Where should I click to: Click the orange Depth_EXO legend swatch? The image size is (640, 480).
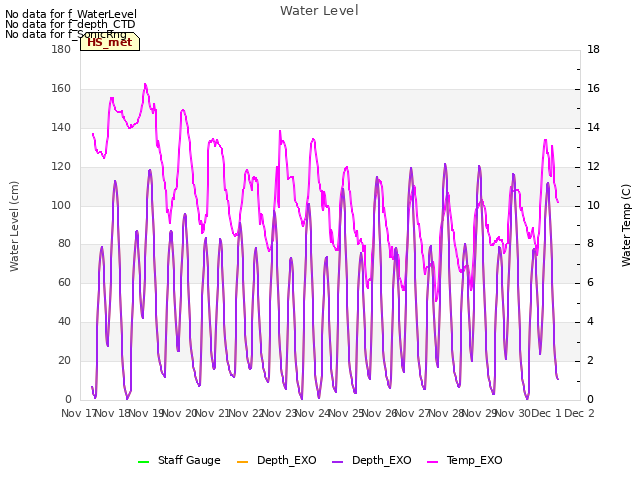click(242, 462)
